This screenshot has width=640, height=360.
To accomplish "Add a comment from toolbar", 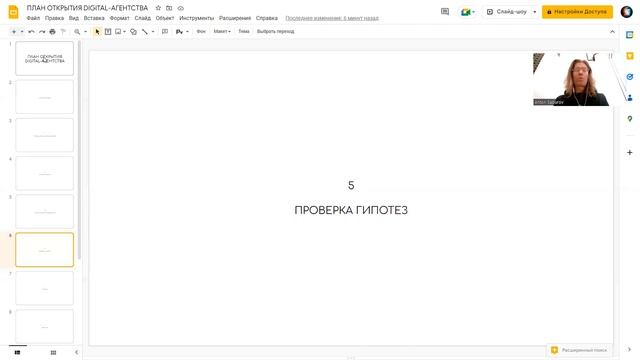I will click(x=165, y=31).
